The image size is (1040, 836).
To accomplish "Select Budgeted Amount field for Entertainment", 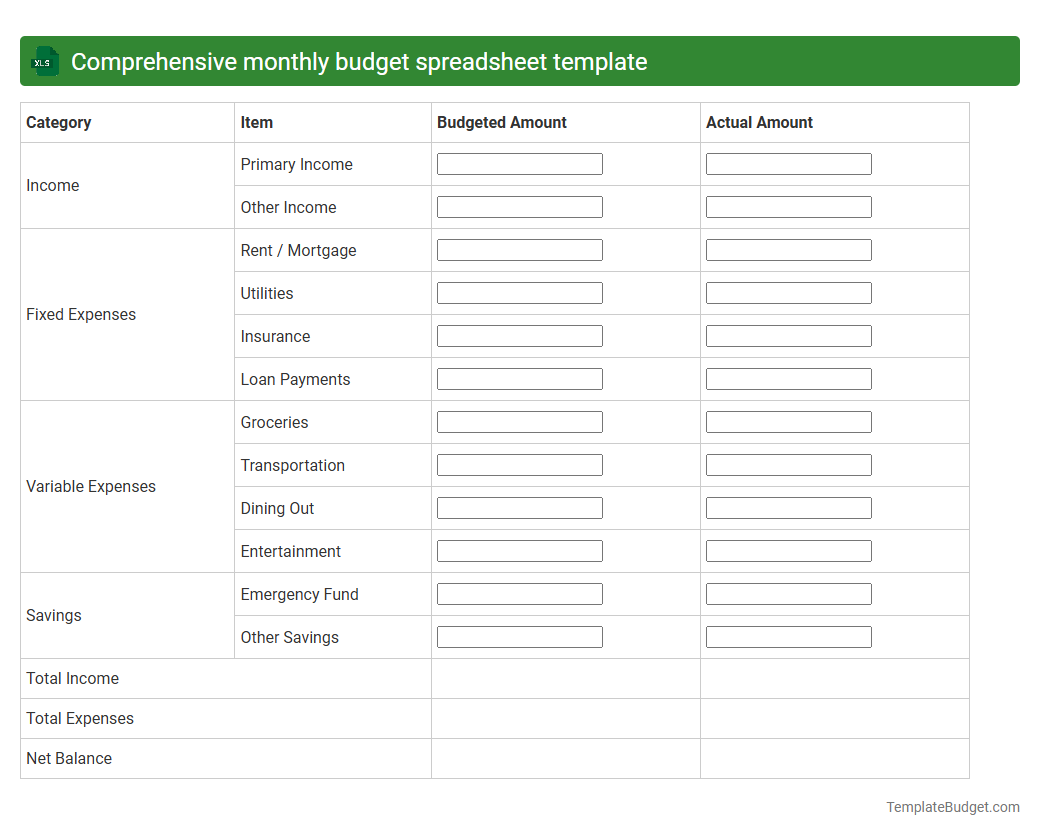I will click(x=519, y=550).
